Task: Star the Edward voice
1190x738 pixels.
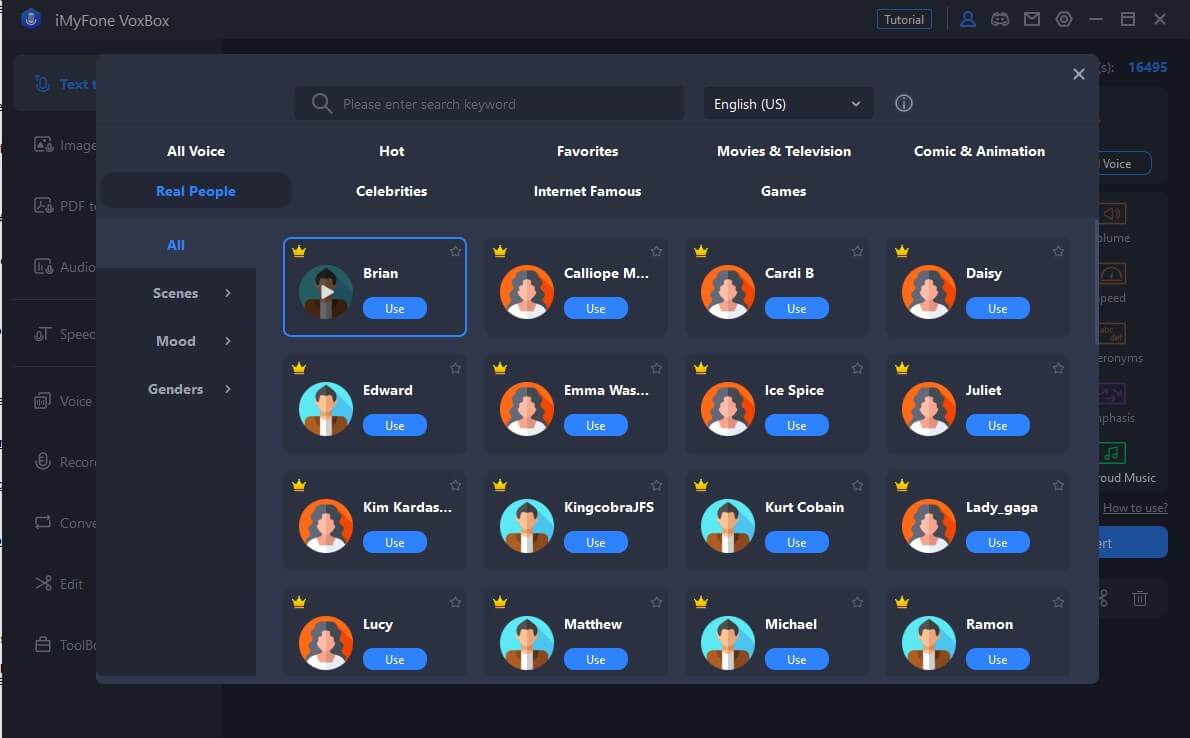Action: (455, 368)
